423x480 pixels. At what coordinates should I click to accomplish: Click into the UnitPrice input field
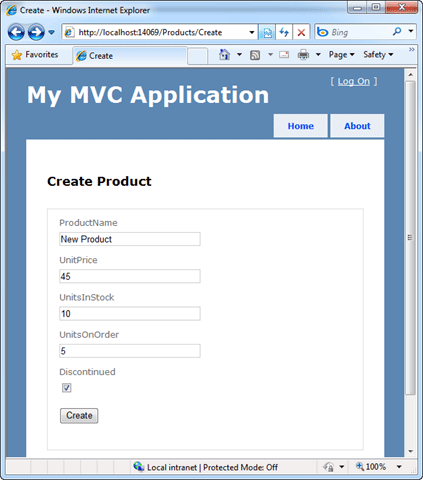[130, 276]
